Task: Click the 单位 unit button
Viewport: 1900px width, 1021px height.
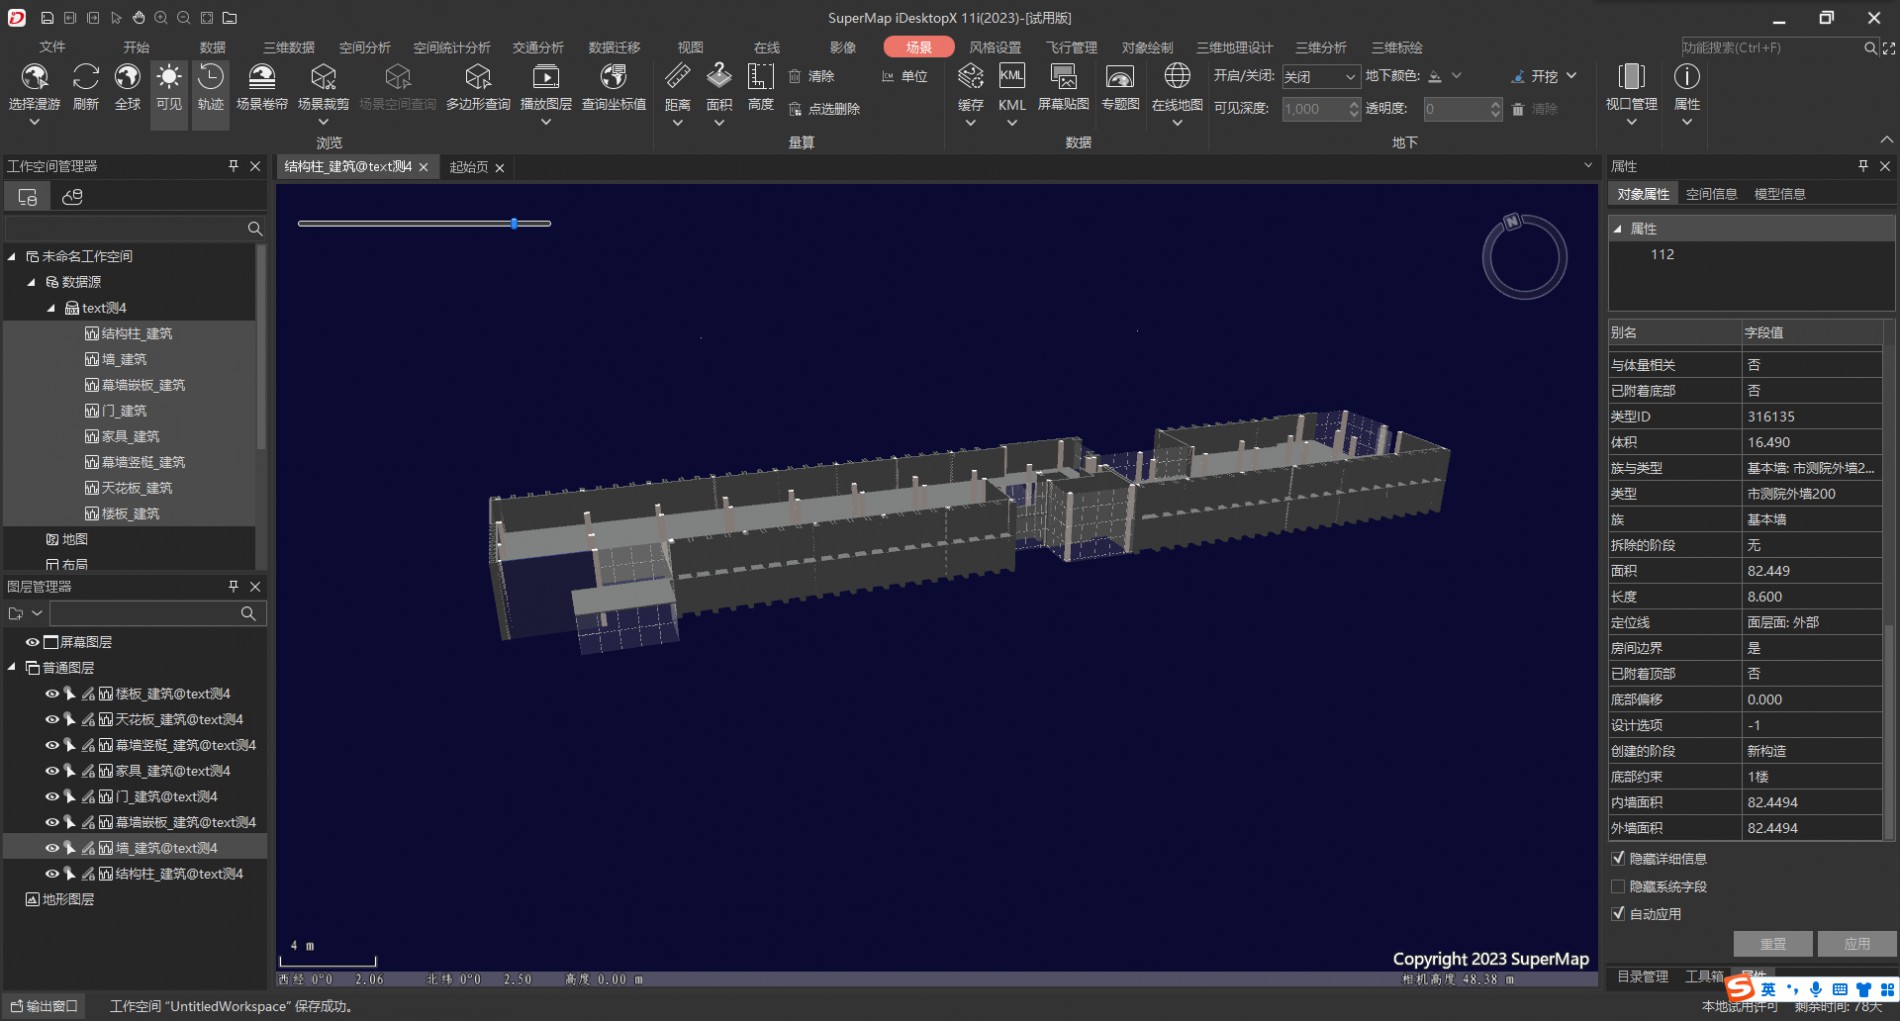Action: (904, 76)
